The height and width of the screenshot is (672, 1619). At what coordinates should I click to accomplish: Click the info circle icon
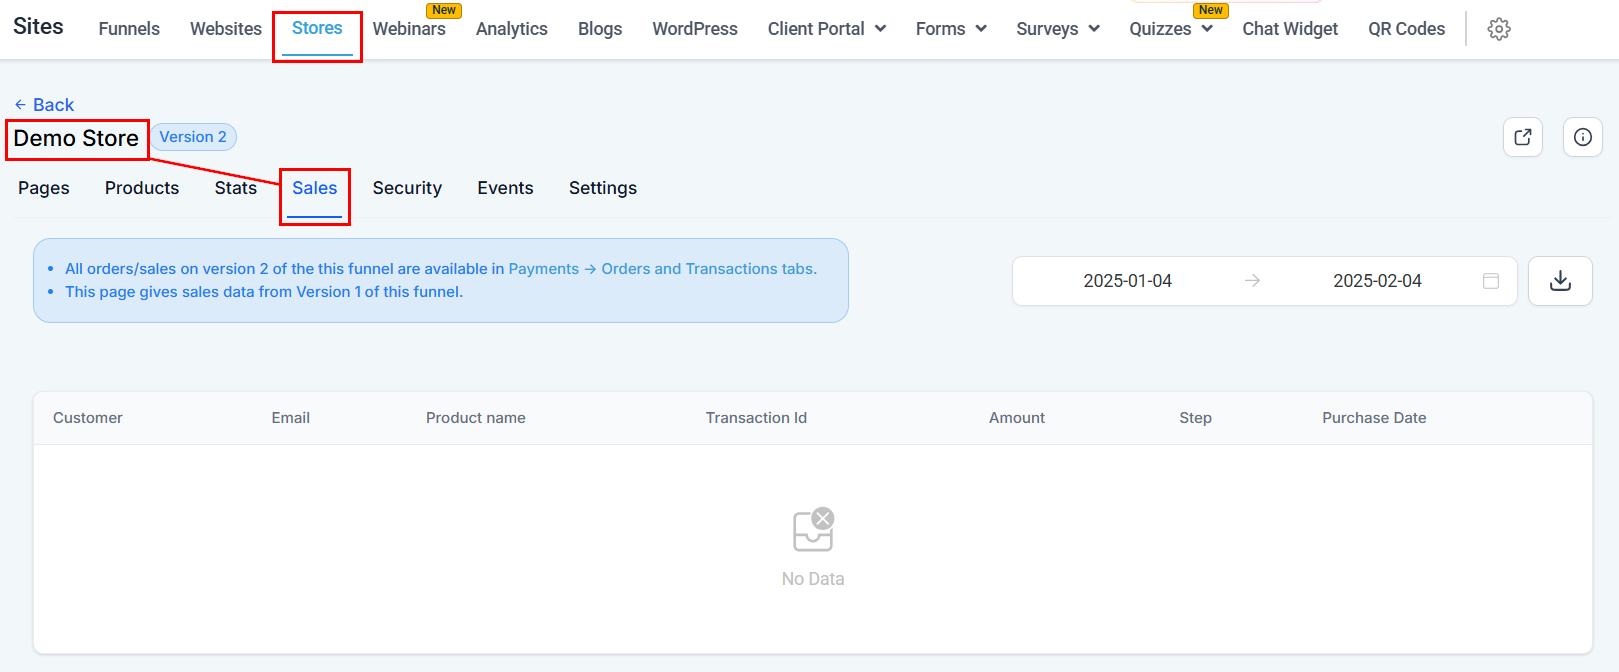point(1582,137)
